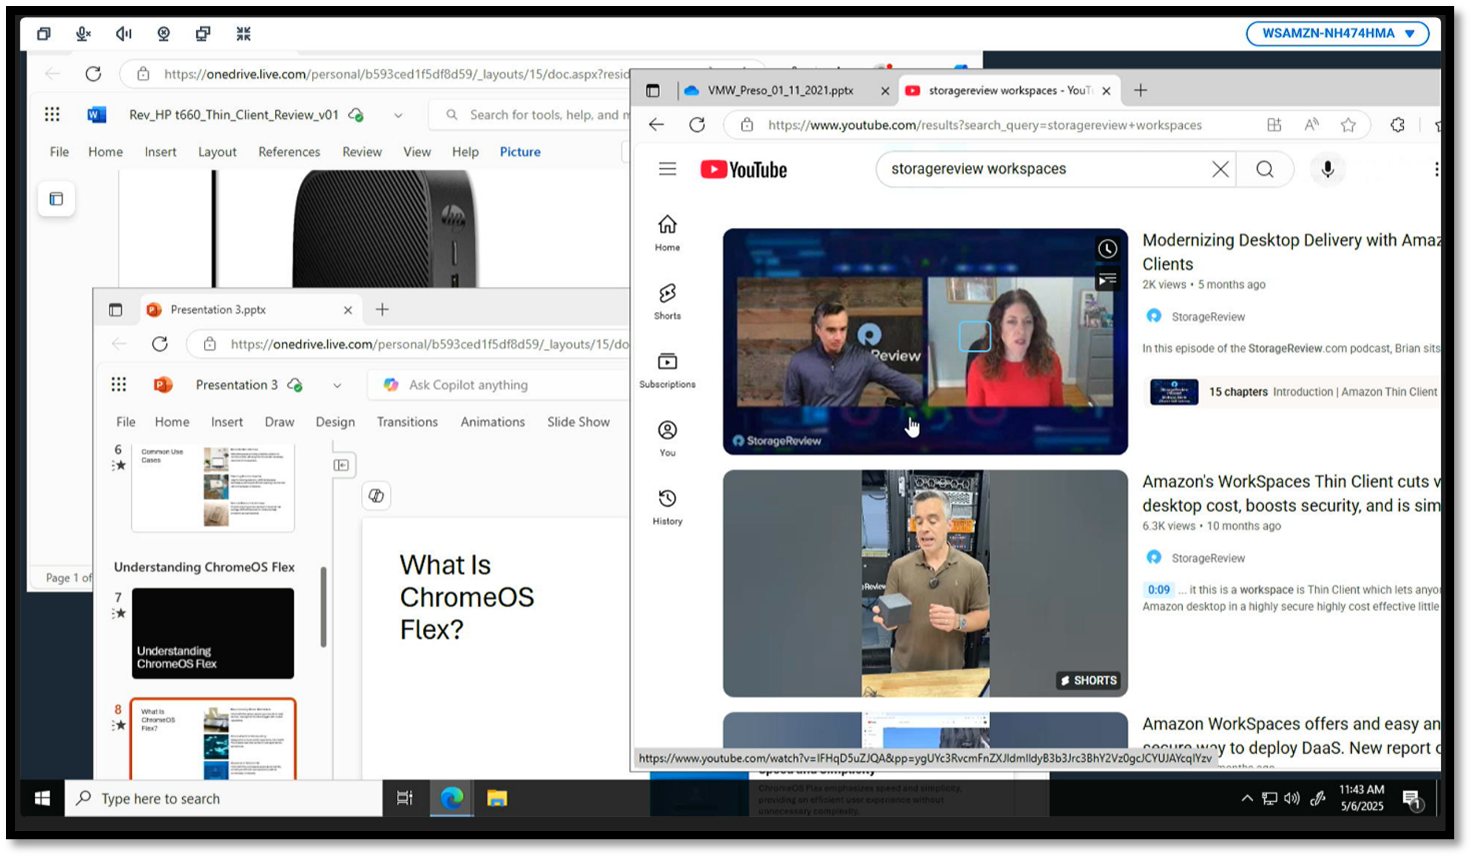The width and height of the screenshot is (1473, 858).
Task: Toggle the speaker audio icon in WorkSpaces toolbar
Action: click(124, 34)
